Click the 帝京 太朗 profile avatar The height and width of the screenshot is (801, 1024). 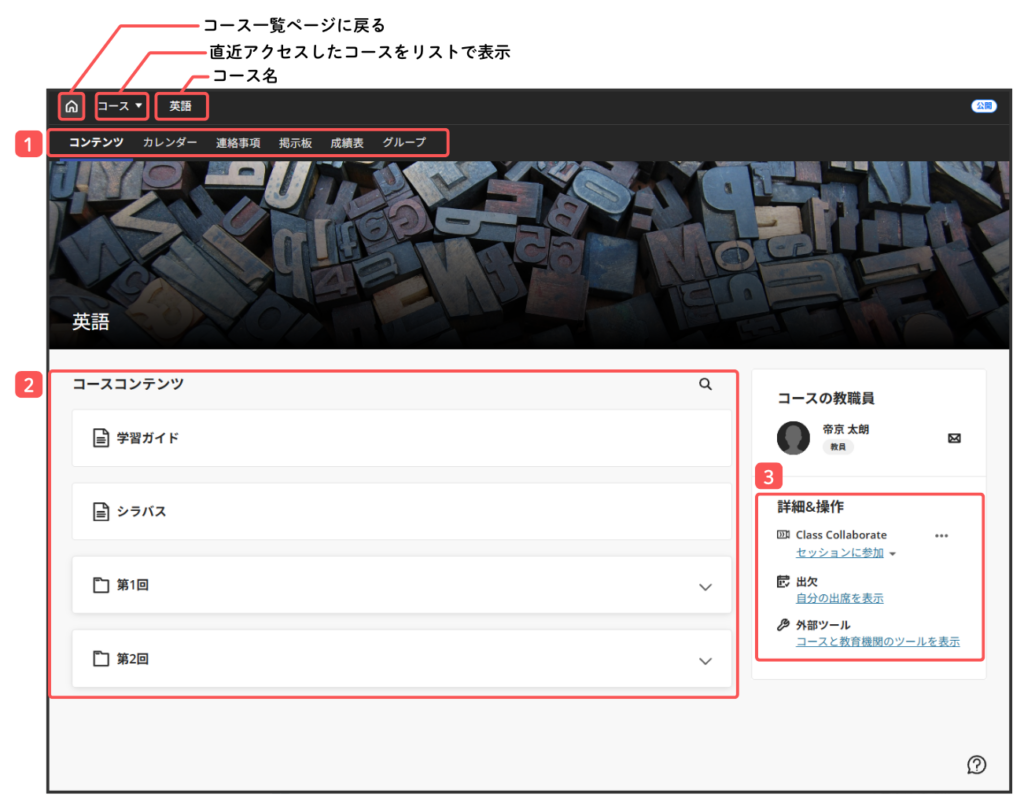pos(793,438)
